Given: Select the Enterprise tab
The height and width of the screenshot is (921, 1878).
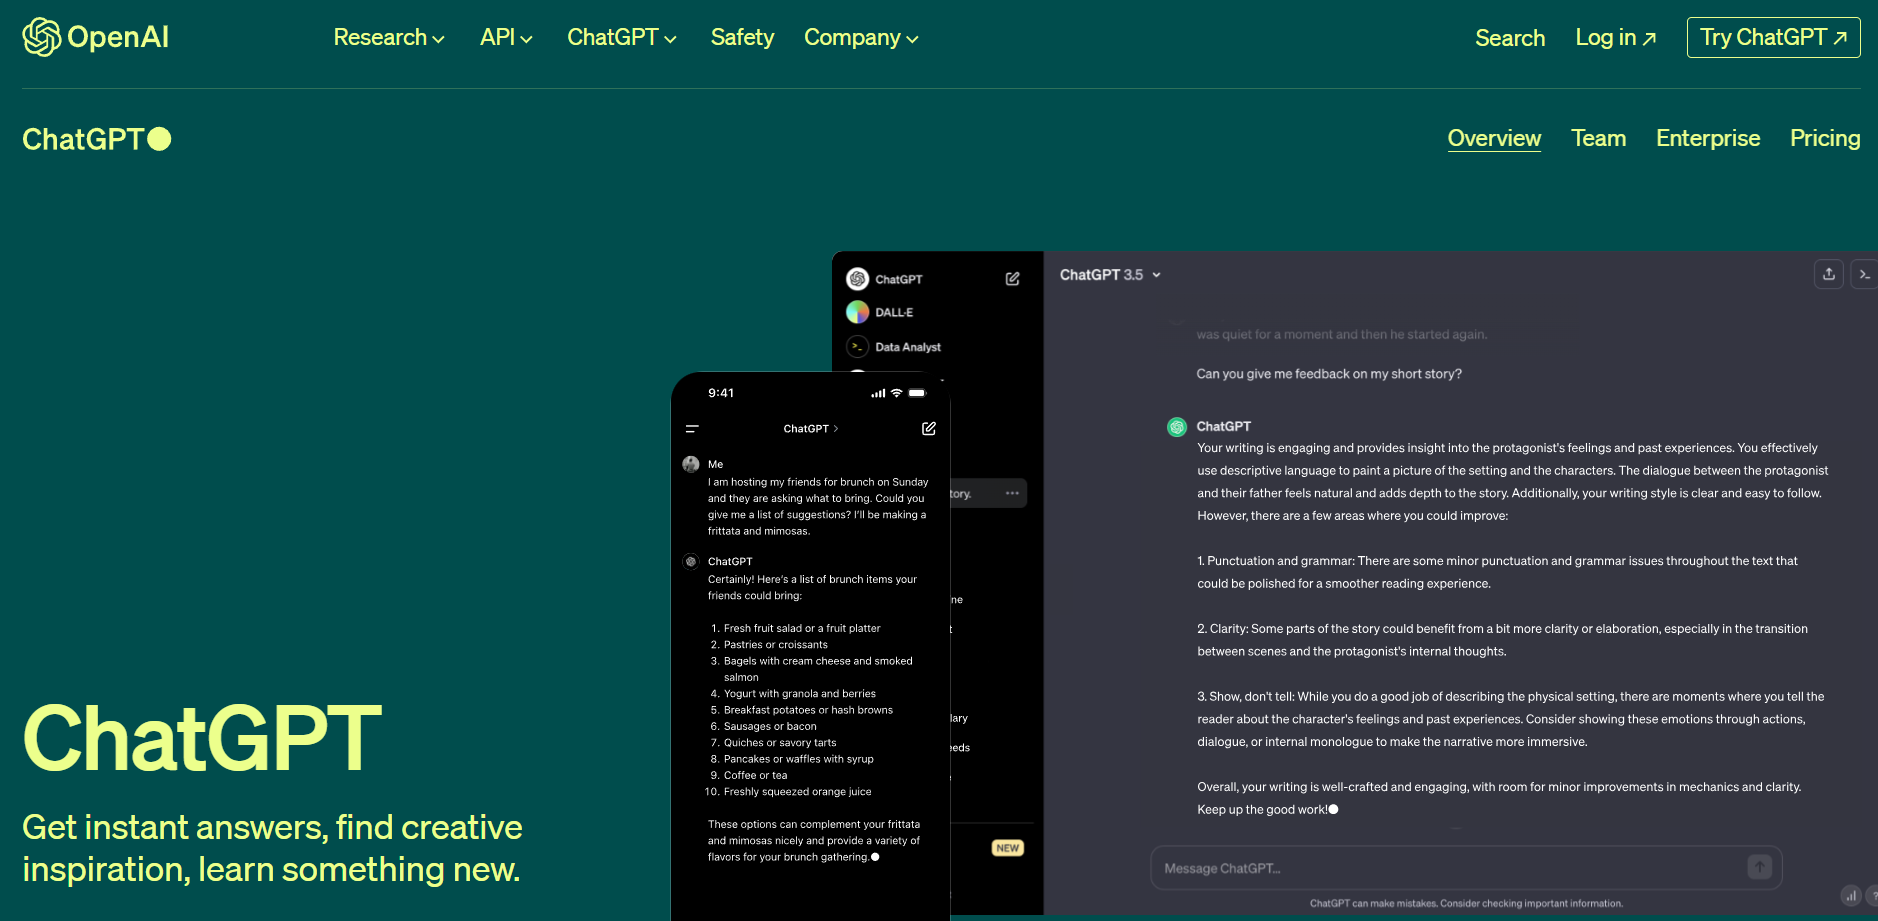Looking at the screenshot, I should point(1708,138).
